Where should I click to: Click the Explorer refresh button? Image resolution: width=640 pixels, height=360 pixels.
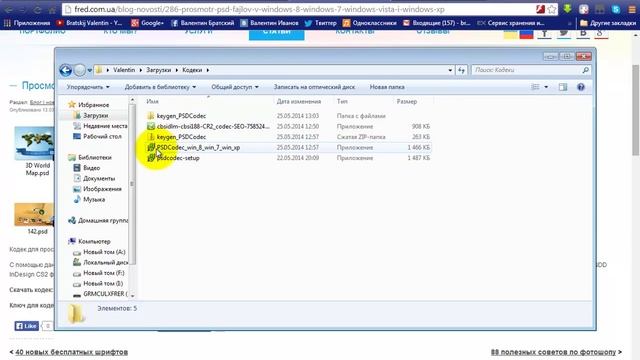click(x=462, y=70)
